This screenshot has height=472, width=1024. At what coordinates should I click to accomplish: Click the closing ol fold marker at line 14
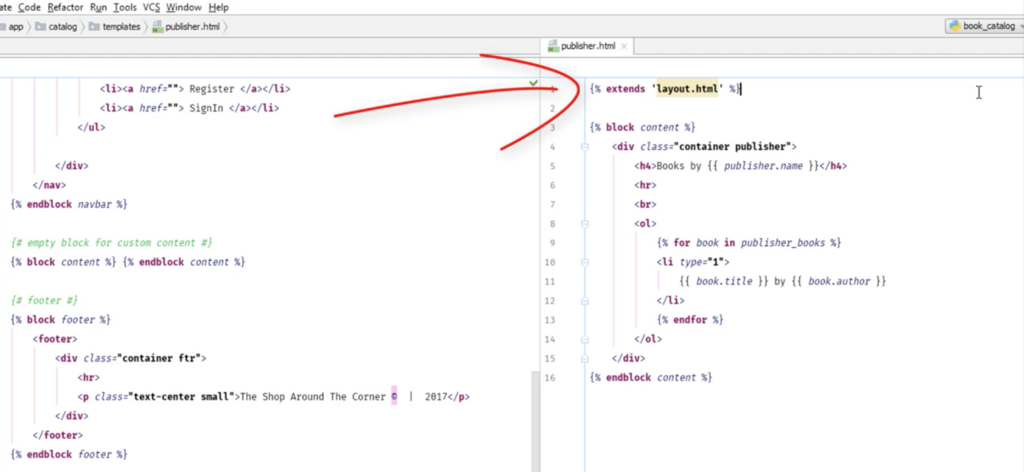584,339
